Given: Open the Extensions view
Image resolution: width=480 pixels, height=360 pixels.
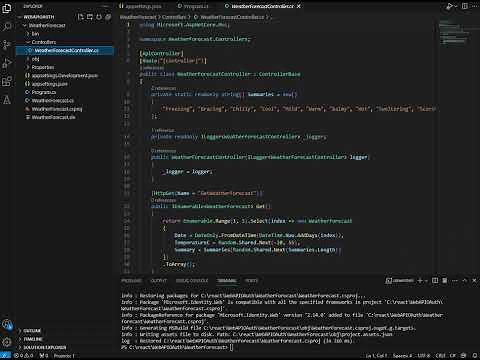Looking at the screenshot, I should coord(7,81).
